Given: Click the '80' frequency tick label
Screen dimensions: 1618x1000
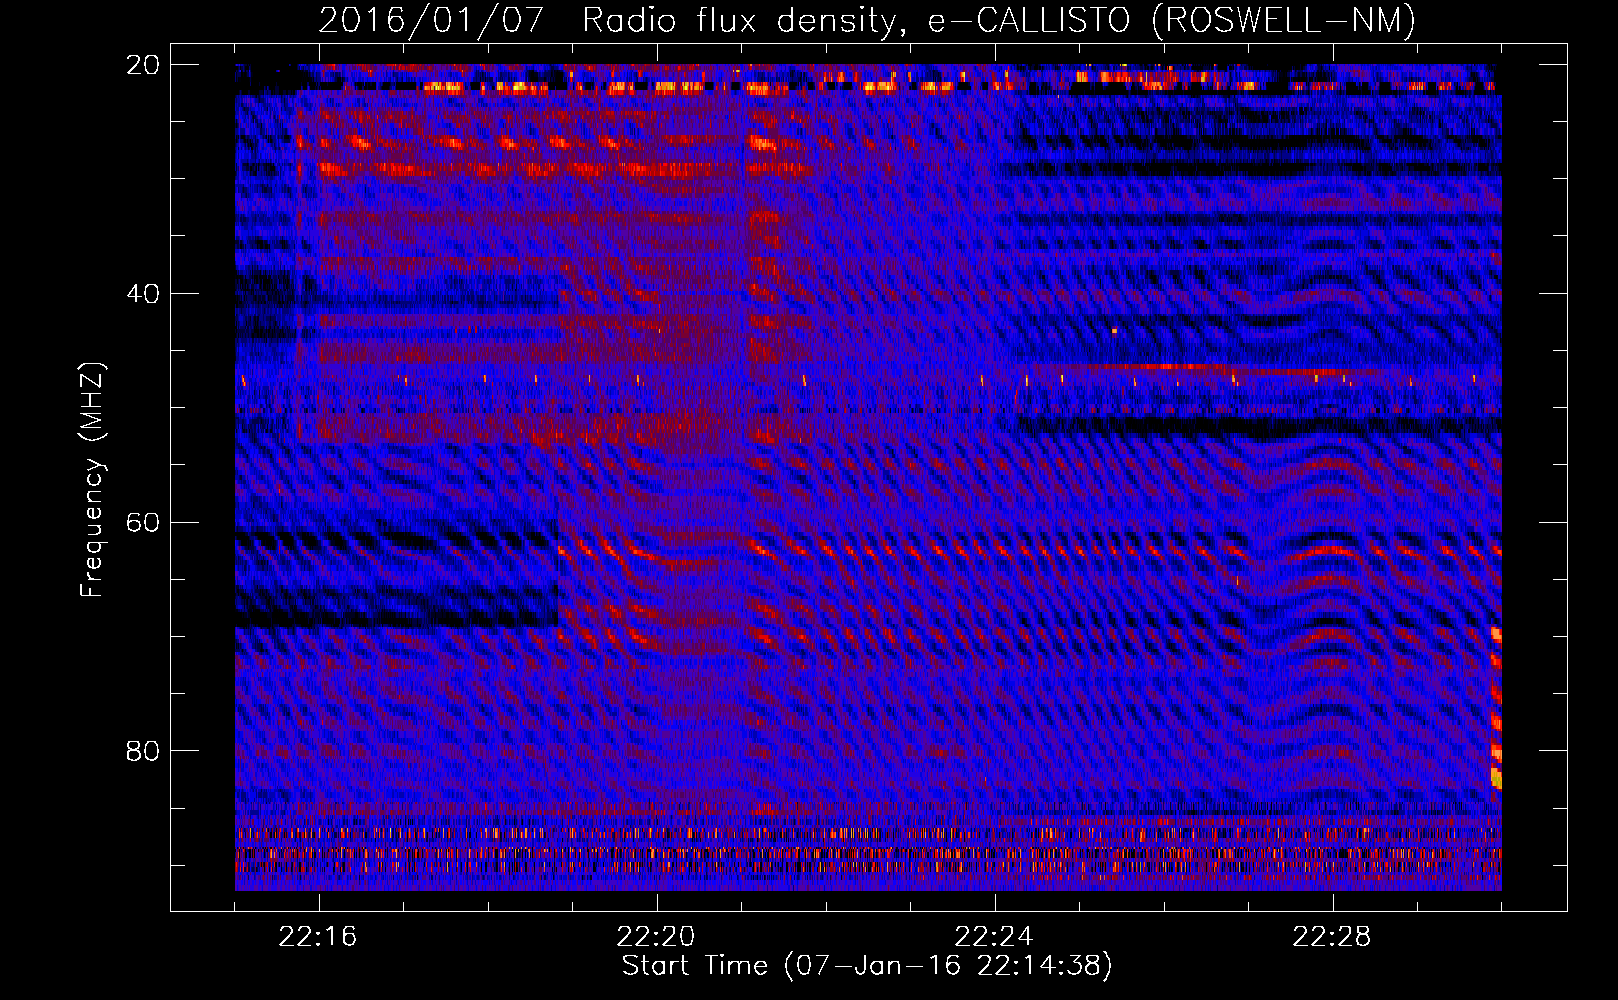Looking at the screenshot, I should [143, 751].
